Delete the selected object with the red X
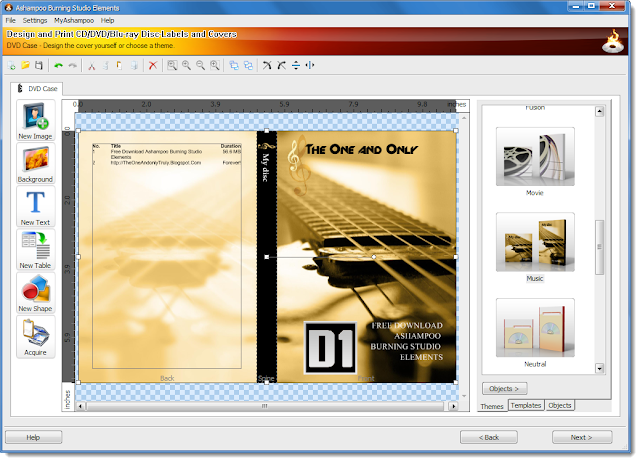 [x=153, y=65]
